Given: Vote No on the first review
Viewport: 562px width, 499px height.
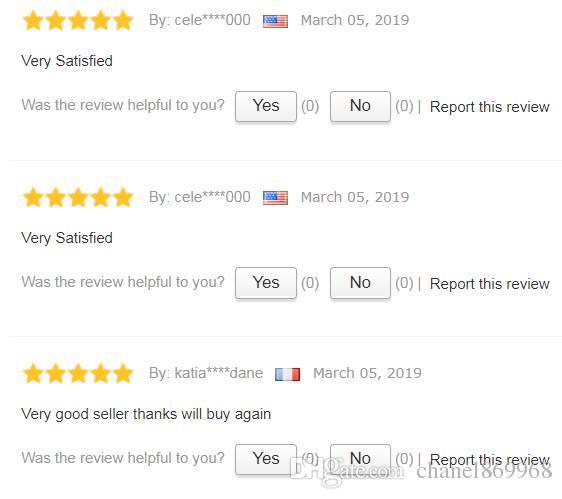Looking at the screenshot, I should pyautogui.click(x=360, y=106).
